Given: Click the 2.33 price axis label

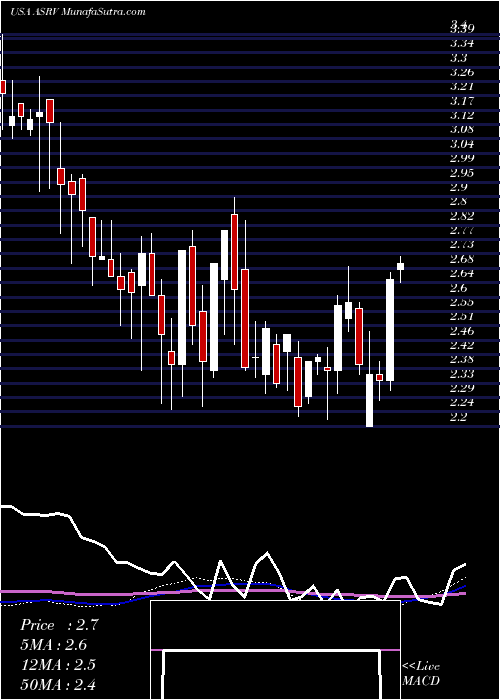Looking at the screenshot, I should [462, 374].
